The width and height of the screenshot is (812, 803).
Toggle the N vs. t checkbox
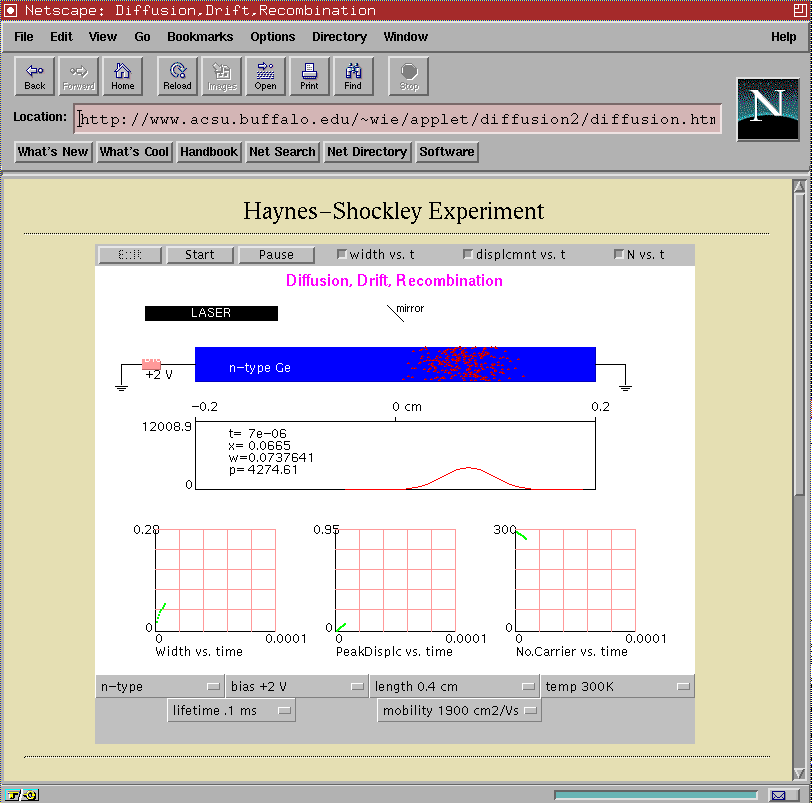point(619,255)
